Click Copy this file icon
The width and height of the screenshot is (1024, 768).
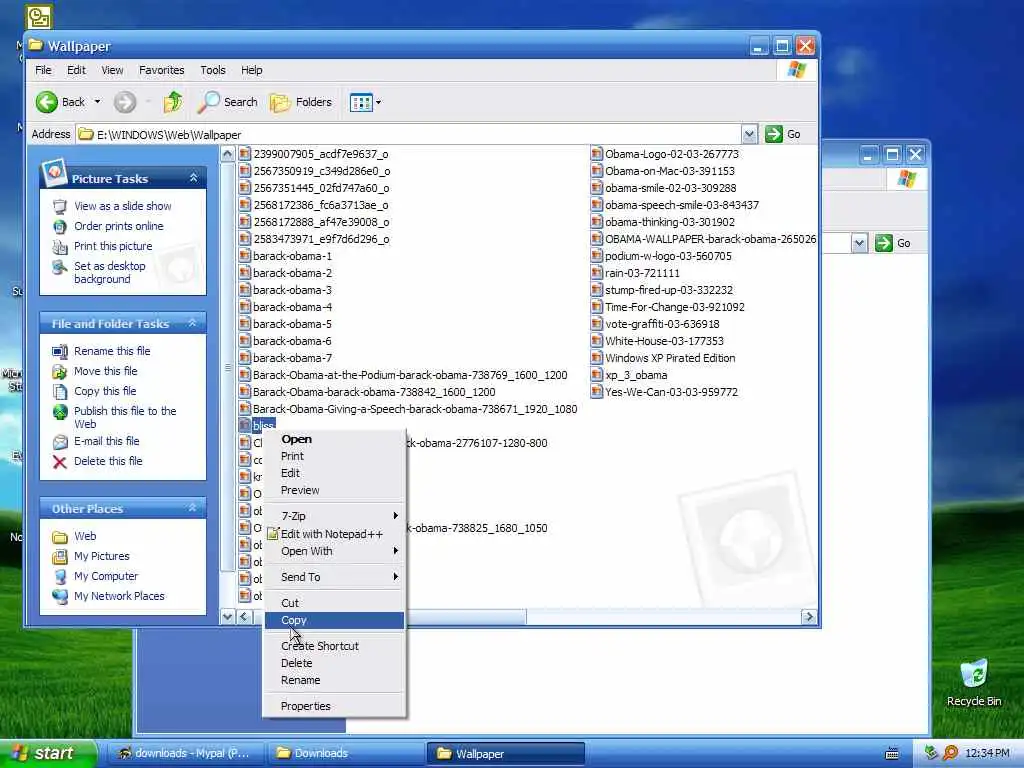[x=59, y=391]
